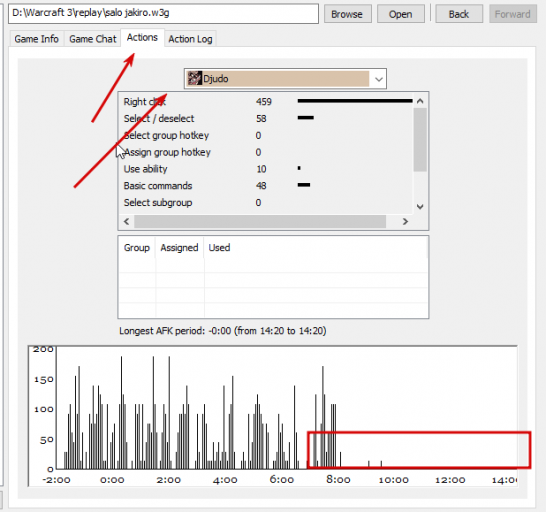Open the Djudo player dropdown
This screenshot has width=546, height=512.
285,79
